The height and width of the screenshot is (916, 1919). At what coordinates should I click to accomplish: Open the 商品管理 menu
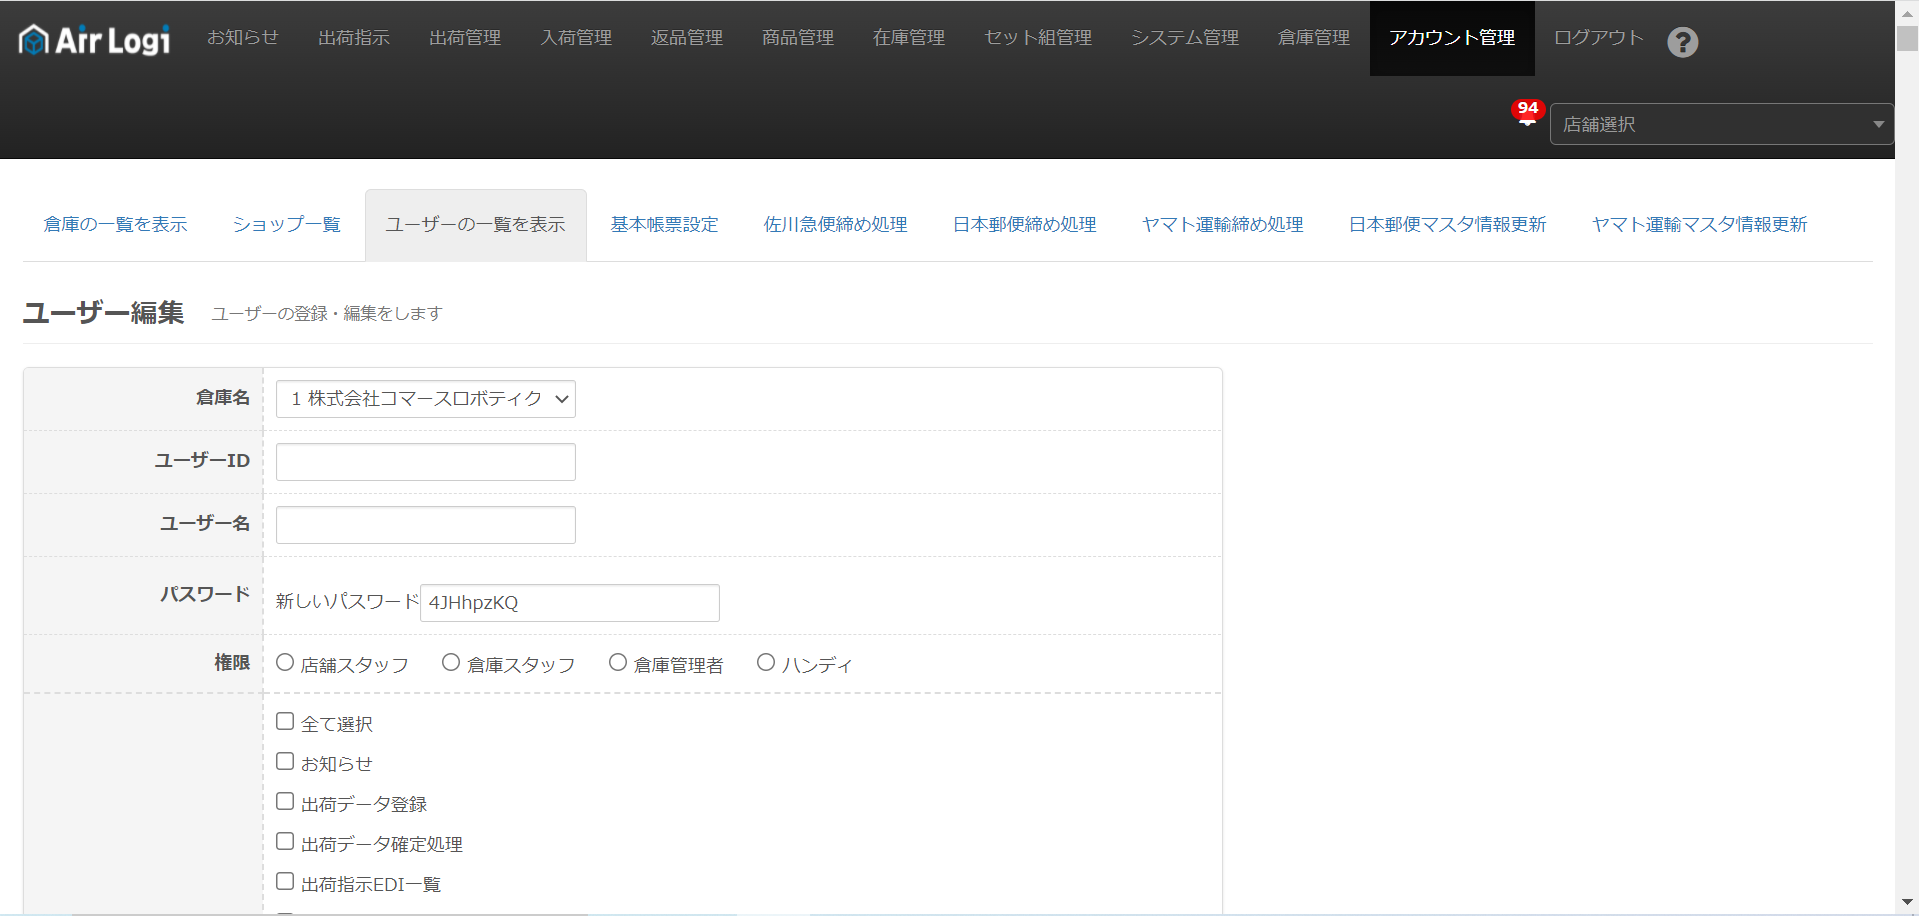[x=797, y=38]
